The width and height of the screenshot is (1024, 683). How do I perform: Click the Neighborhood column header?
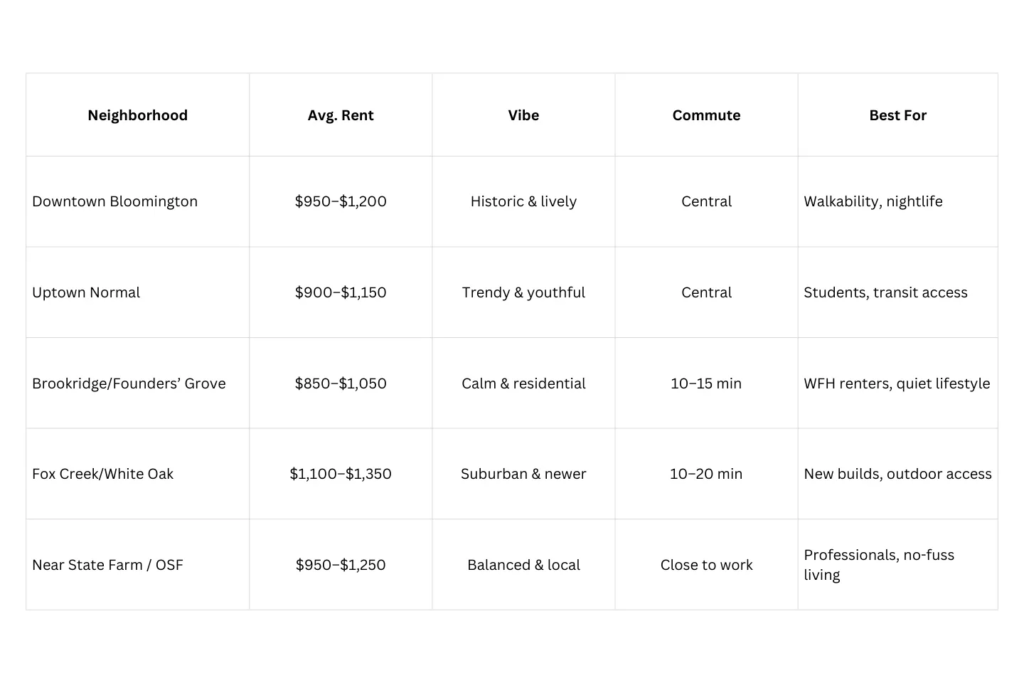coord(137,115)
